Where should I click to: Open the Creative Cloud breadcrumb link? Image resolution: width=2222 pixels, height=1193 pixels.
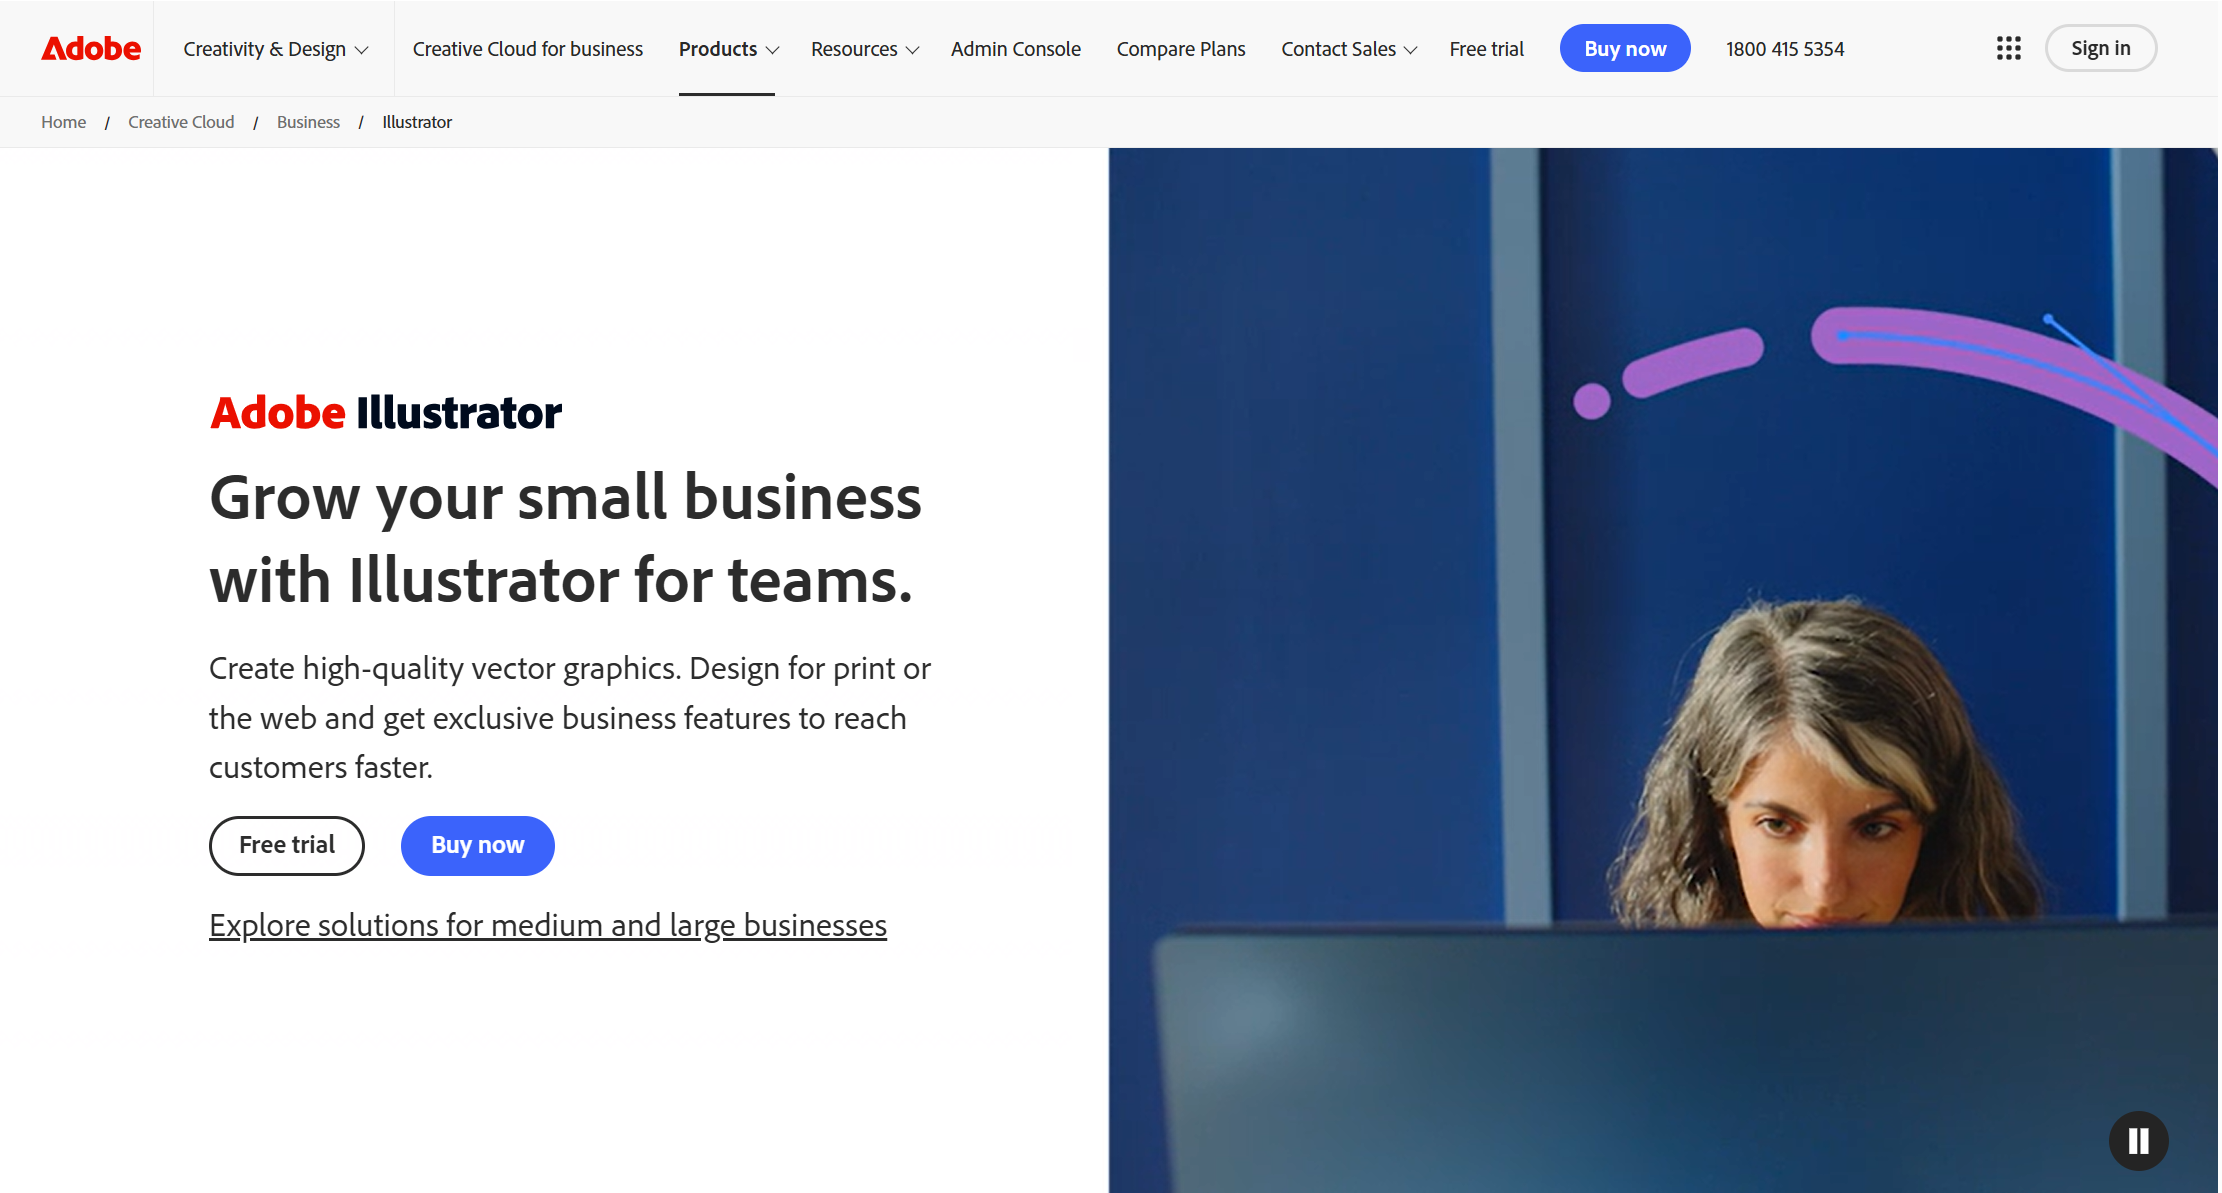click(x=181, y=122)
